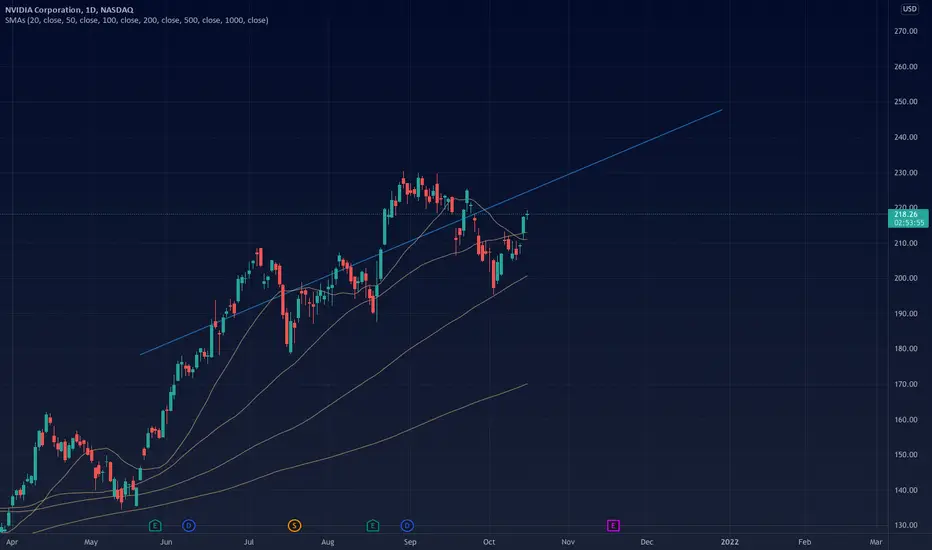Click the current price label 218.26
Screen dimensions: 932x550
click(906, 215)
